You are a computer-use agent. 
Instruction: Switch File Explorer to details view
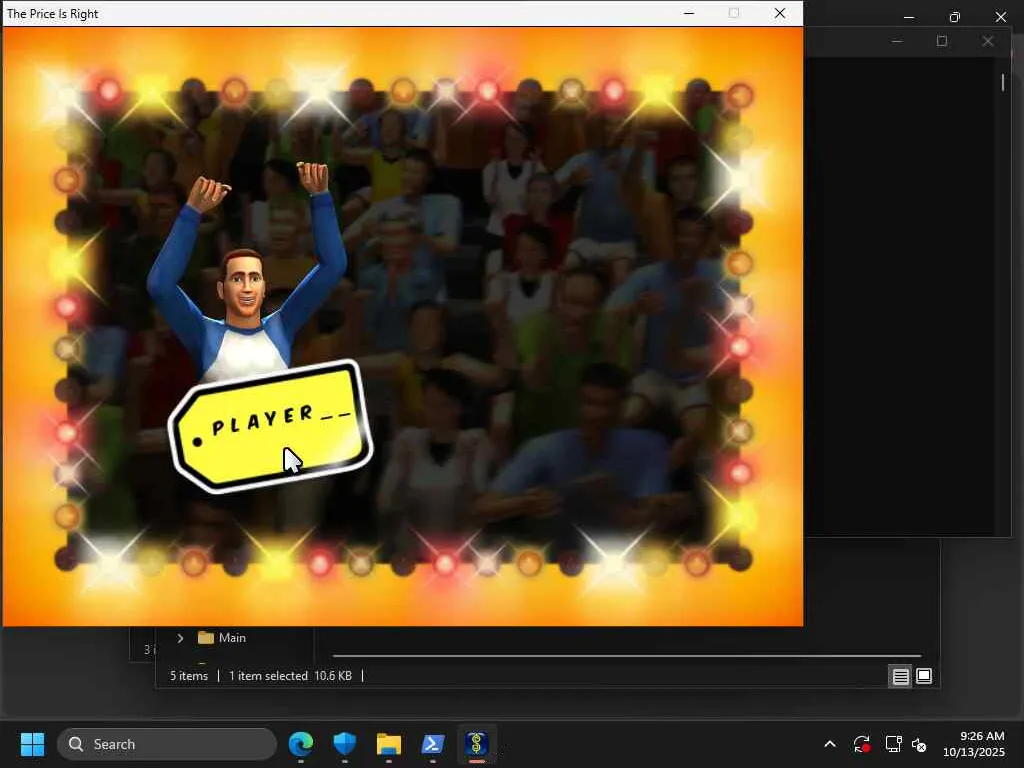901,677
